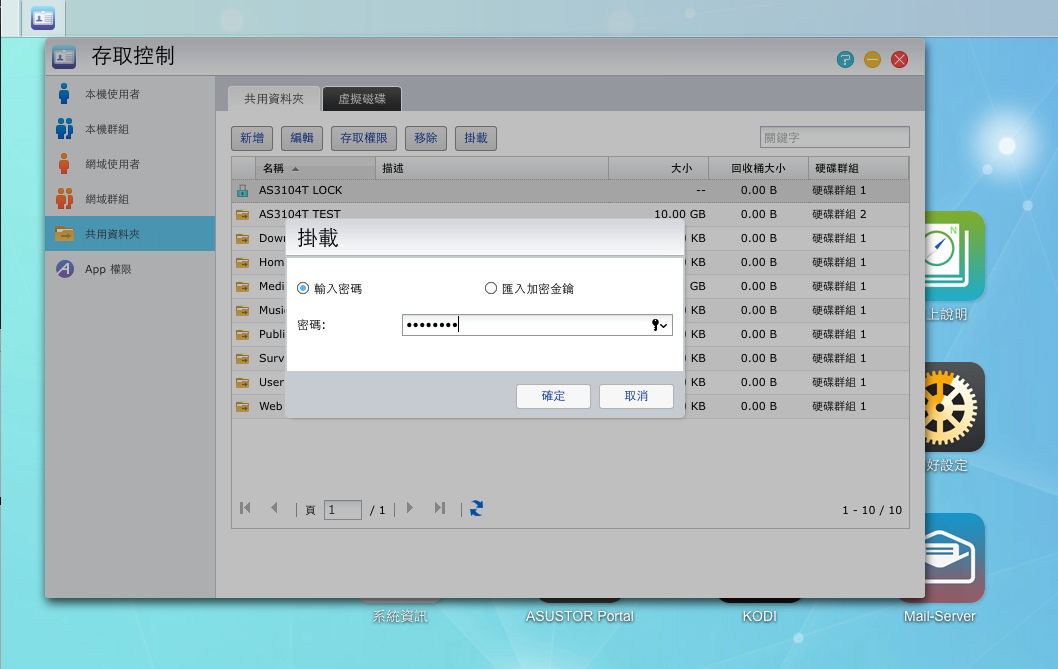Open the password key dropdown arrow
The width and height of the screenshot is (1058, 669).
point(659,325)
